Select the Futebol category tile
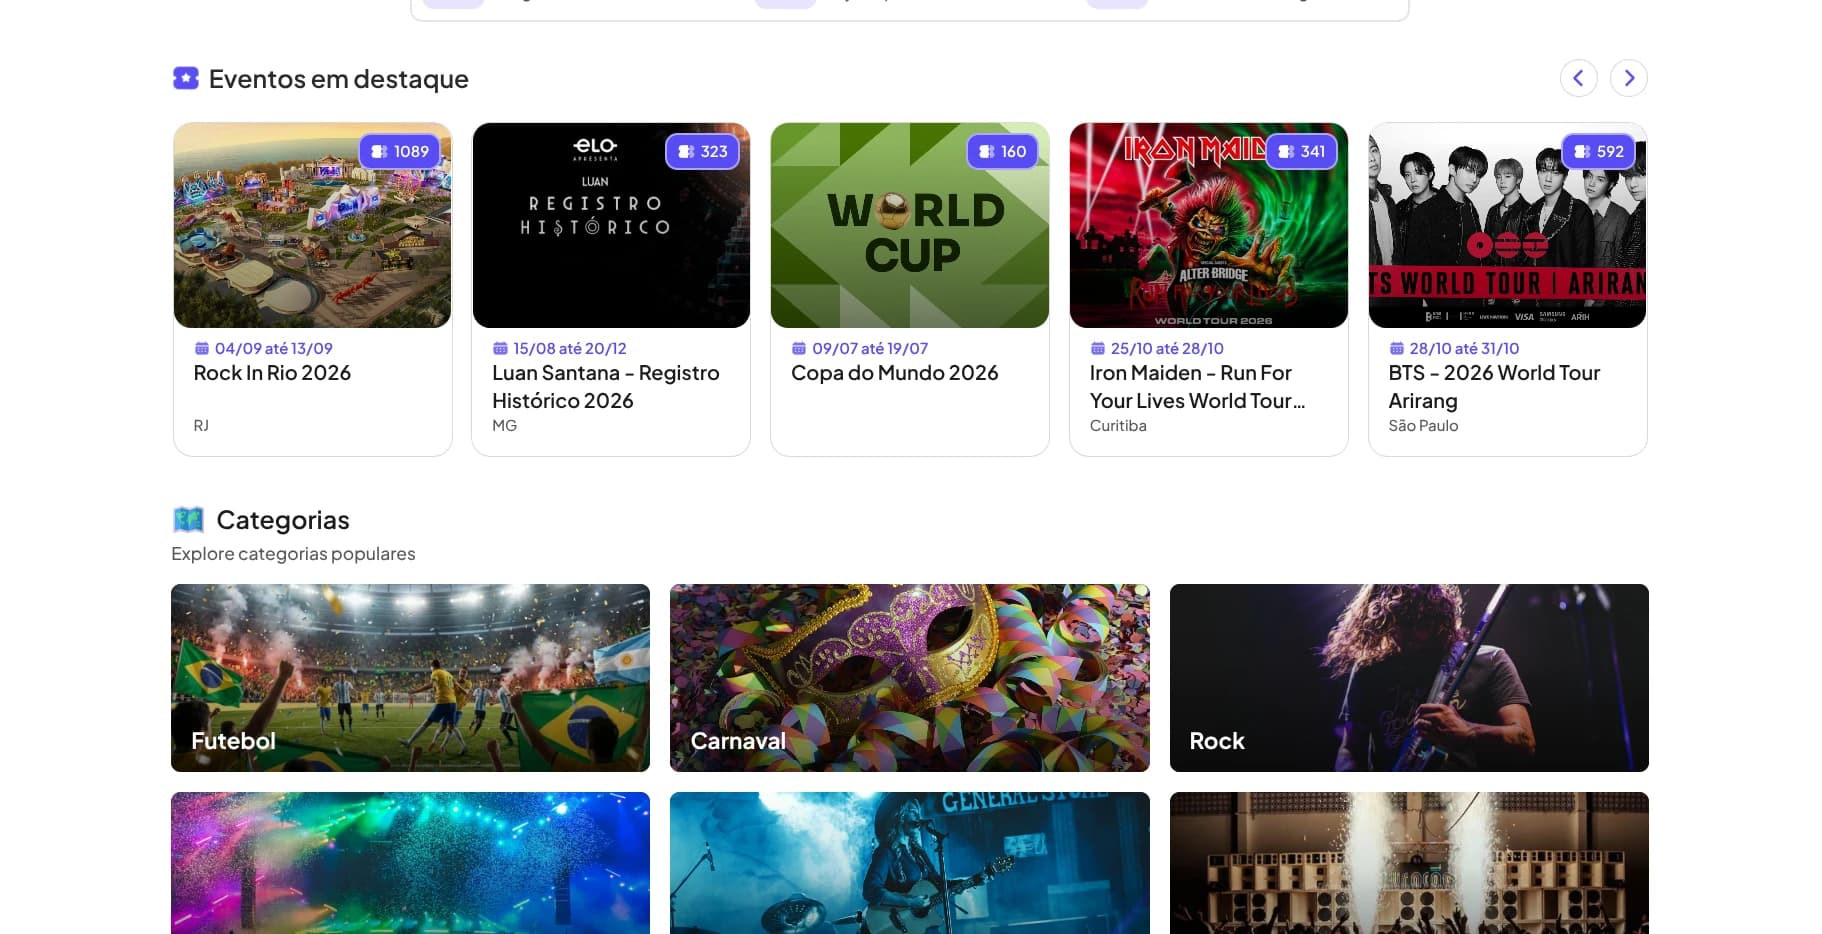The width and height of the screenshot is (1822, 934). pyautogui.click(x=410, y=678)
